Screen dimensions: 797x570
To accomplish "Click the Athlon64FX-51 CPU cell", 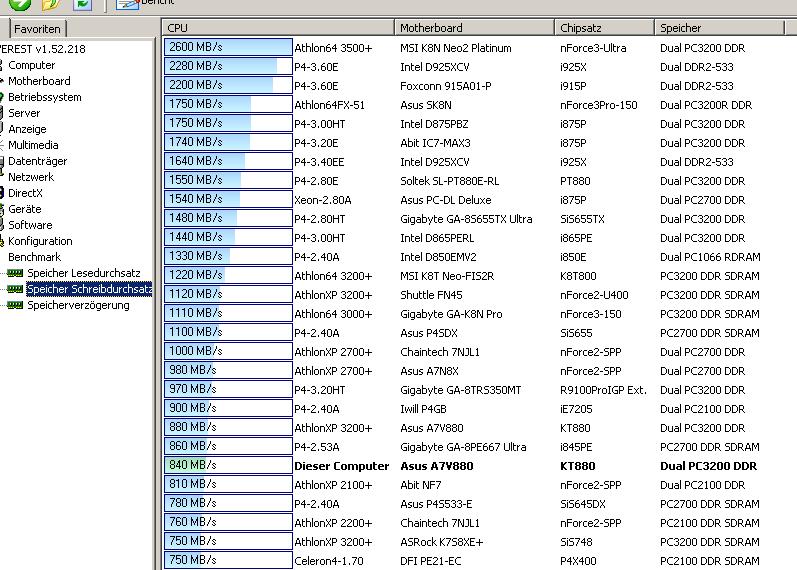I will click(x=329, y=105).
